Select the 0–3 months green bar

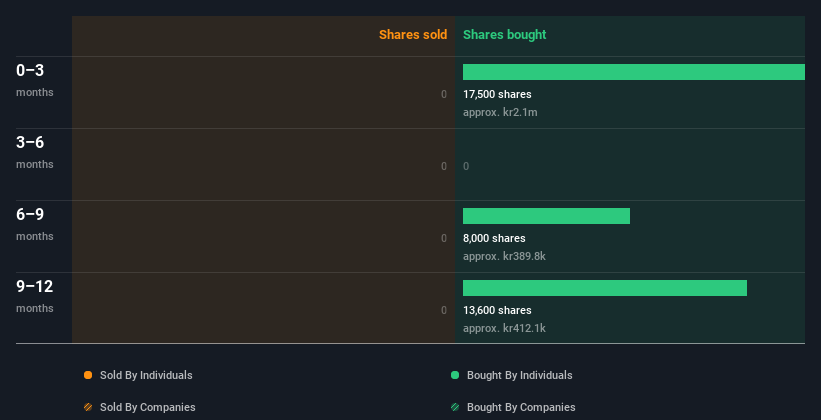point(634,72)
